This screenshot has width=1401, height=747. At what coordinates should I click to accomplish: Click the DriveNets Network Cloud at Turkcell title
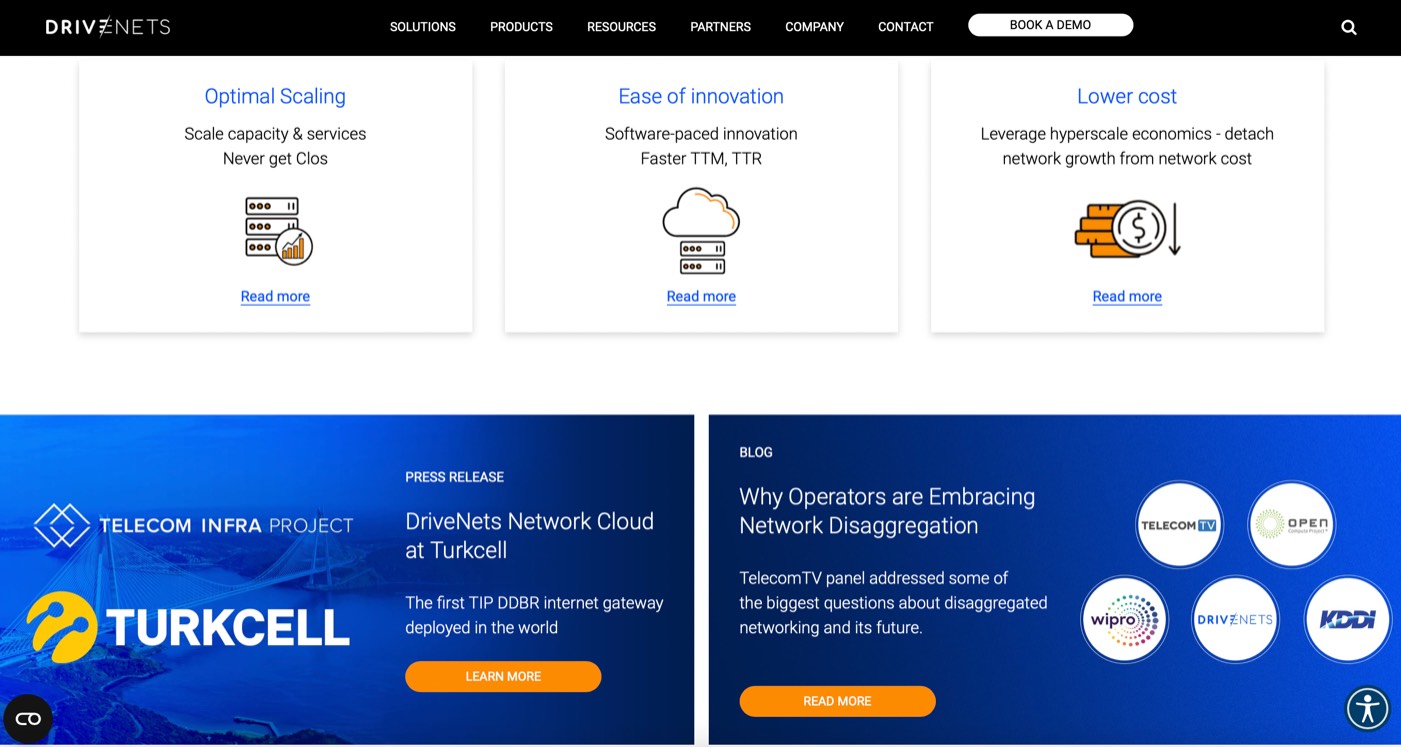tap(529, 536)
